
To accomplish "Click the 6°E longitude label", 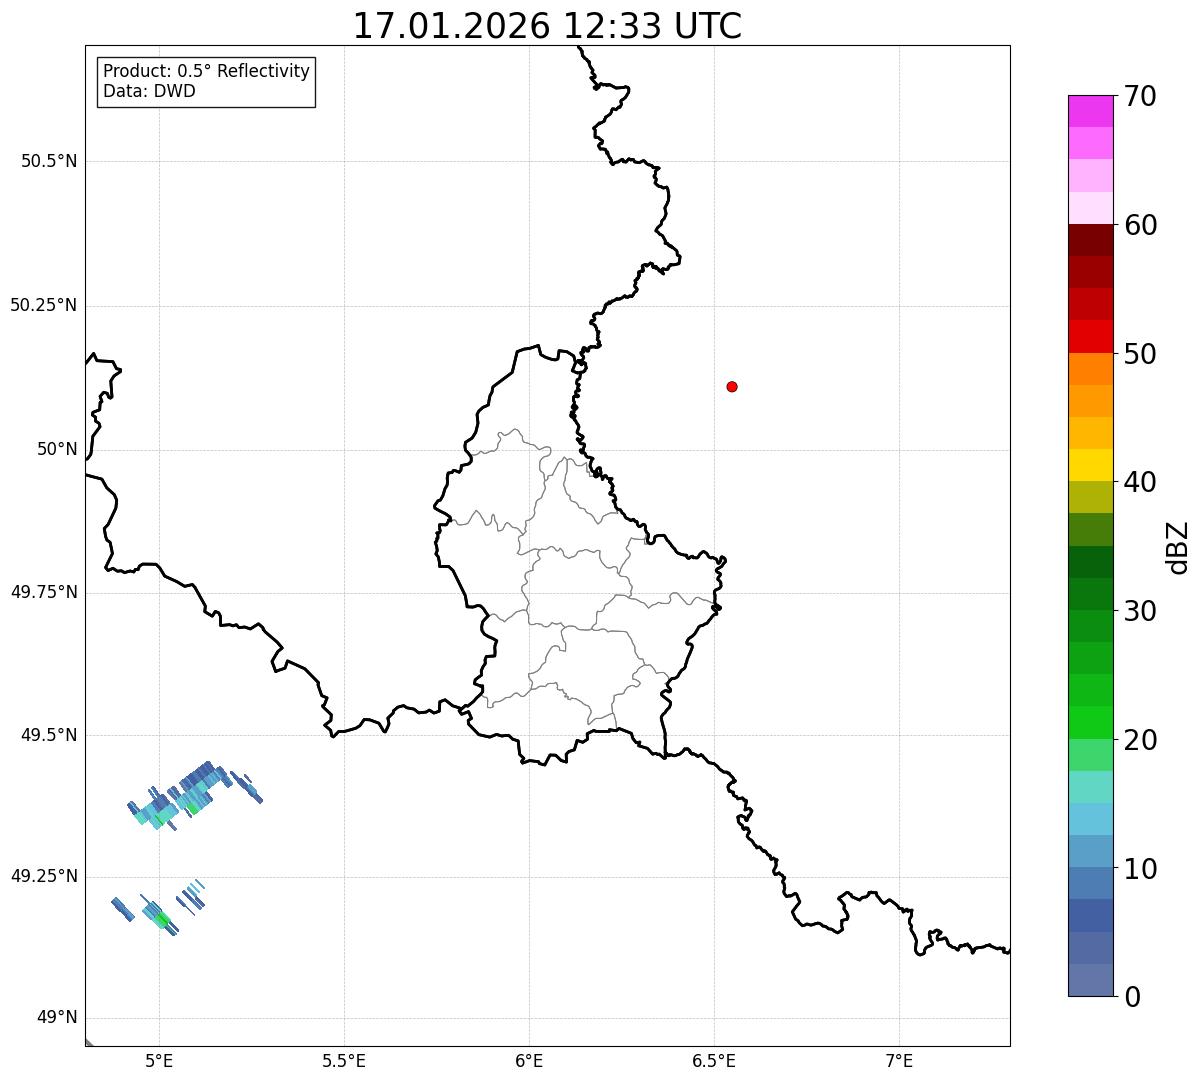I will [529, 1060].
